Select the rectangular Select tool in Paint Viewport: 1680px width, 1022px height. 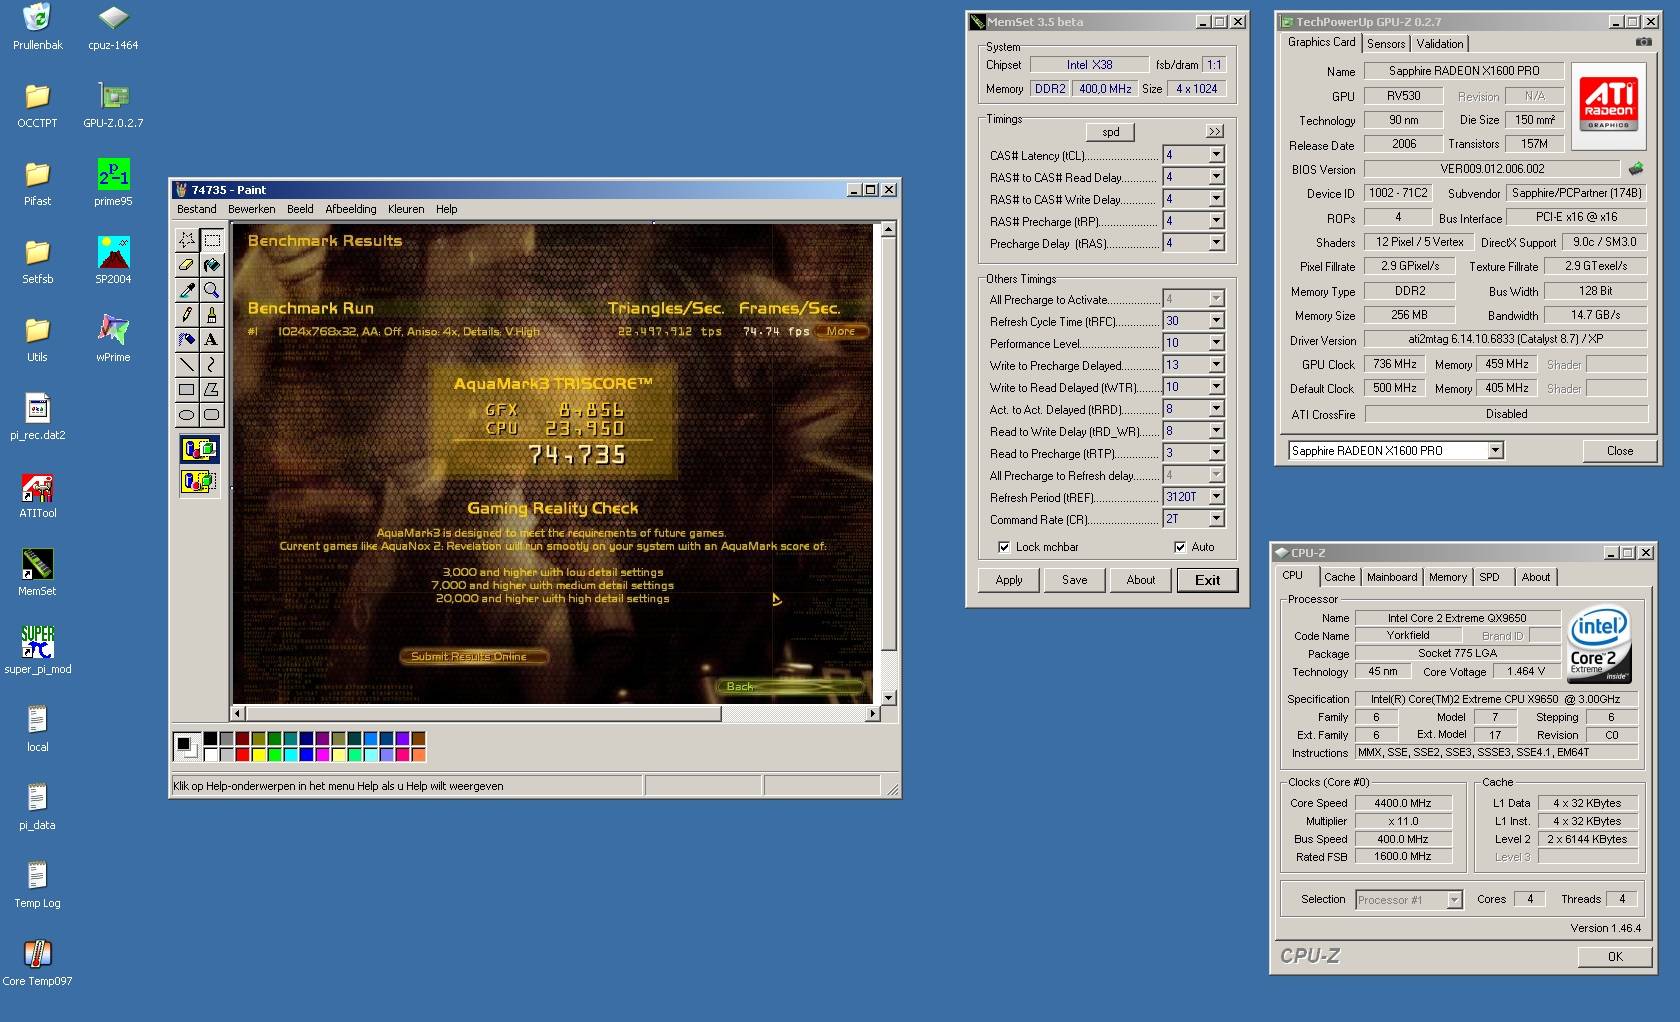[x=212, y=240]
